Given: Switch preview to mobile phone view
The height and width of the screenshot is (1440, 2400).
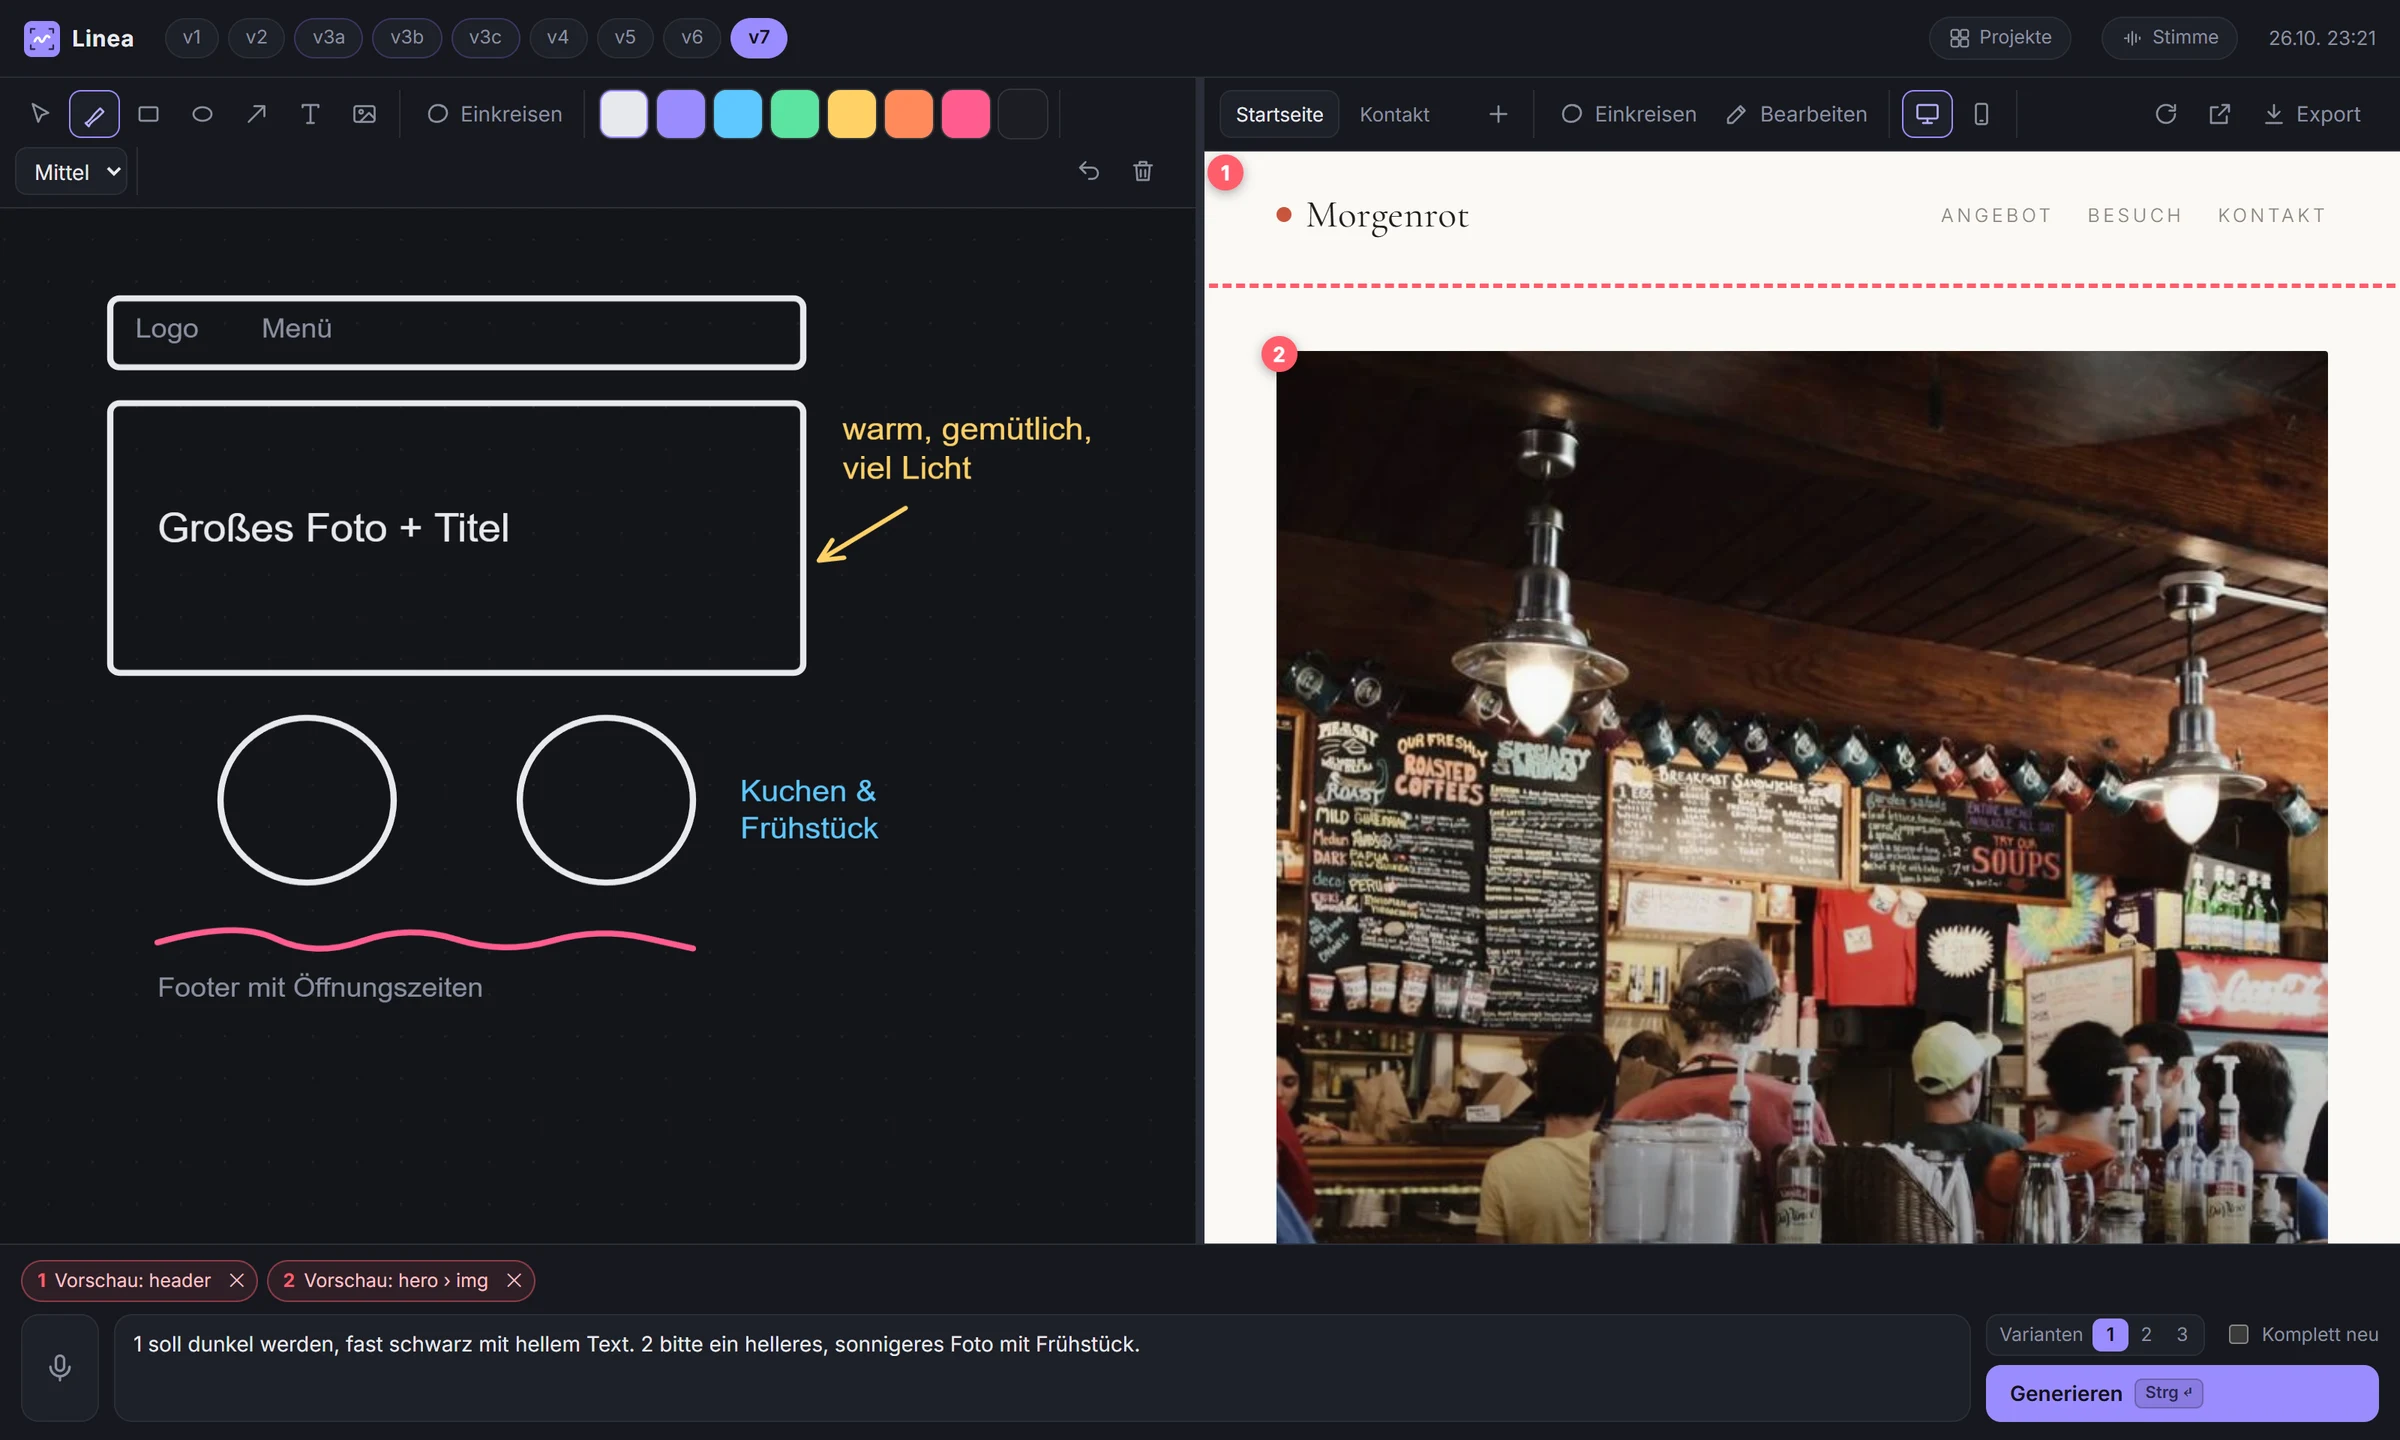Looking at the screenshot, I should tap(1981, 114).
